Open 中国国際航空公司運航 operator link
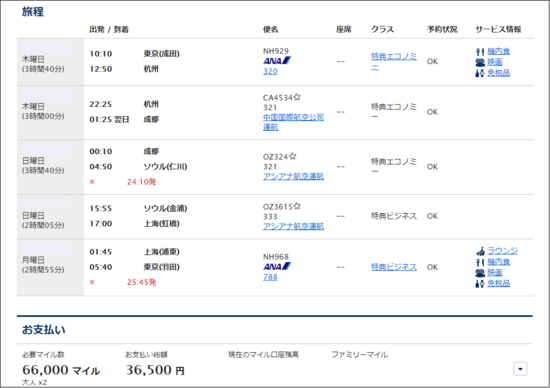The height and width of the screenshot is (388, 550). click(293, 122)
